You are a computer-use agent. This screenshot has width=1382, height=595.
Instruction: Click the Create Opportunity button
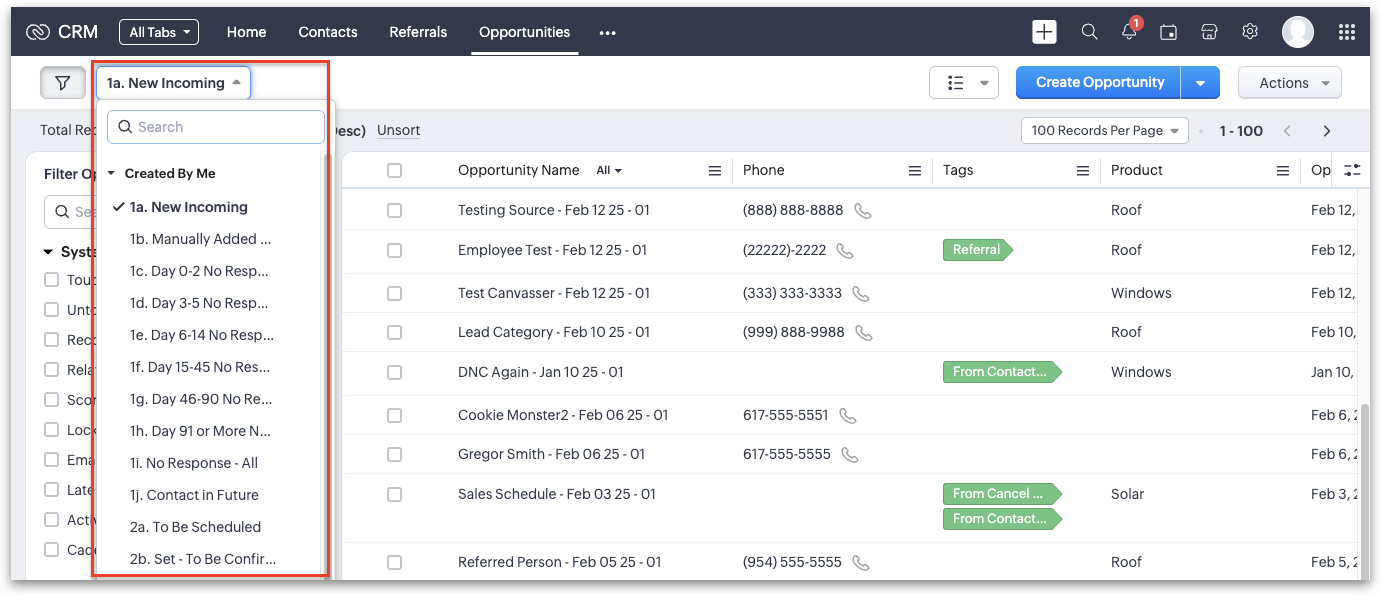(x=1099, y=83)
